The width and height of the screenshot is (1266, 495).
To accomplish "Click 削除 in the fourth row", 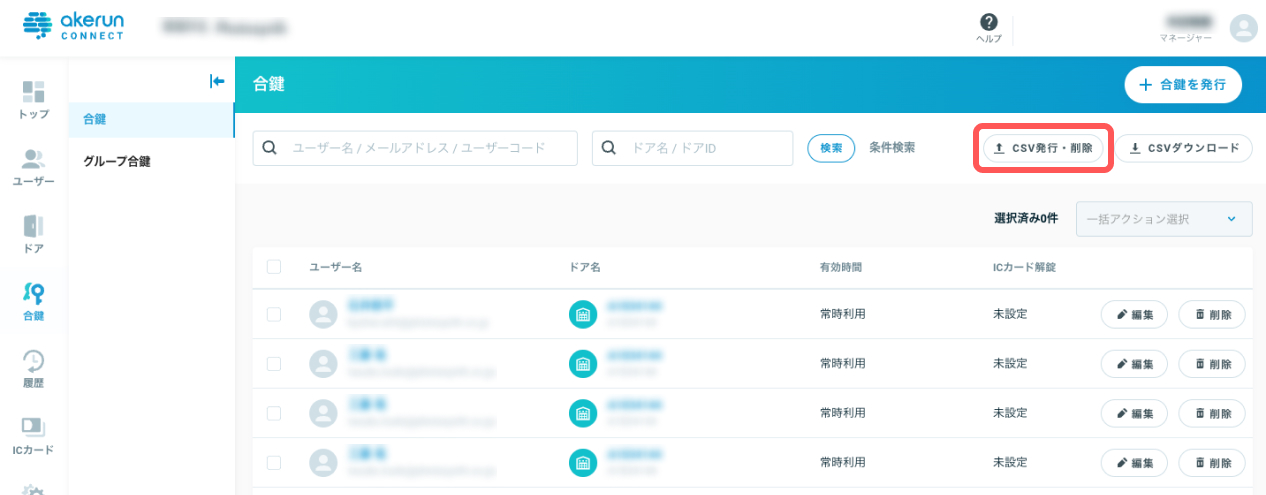I will point(1212,463).
